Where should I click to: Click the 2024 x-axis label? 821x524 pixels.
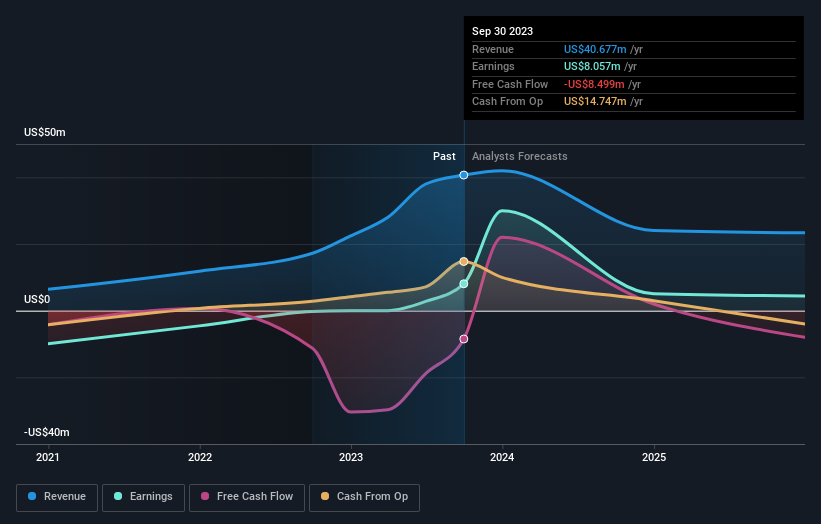(502, 458)
